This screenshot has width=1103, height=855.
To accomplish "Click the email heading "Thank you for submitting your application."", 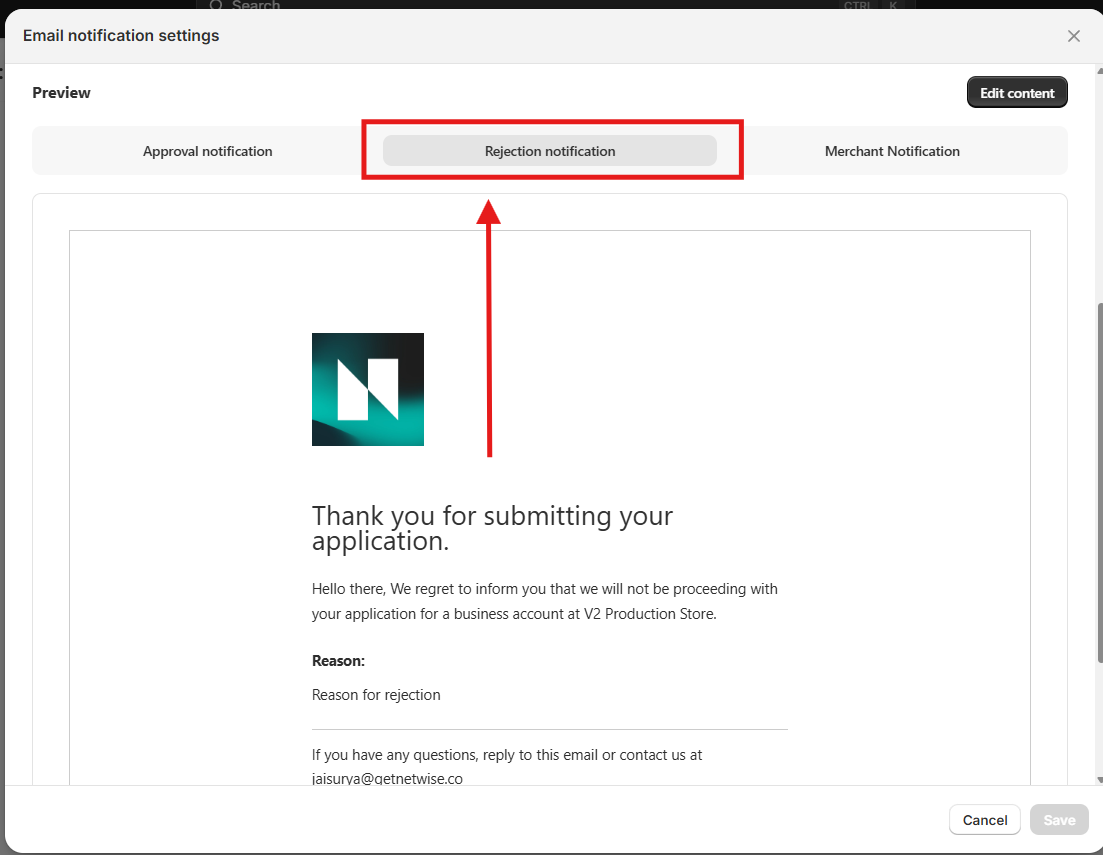I will tap(492, 528).
